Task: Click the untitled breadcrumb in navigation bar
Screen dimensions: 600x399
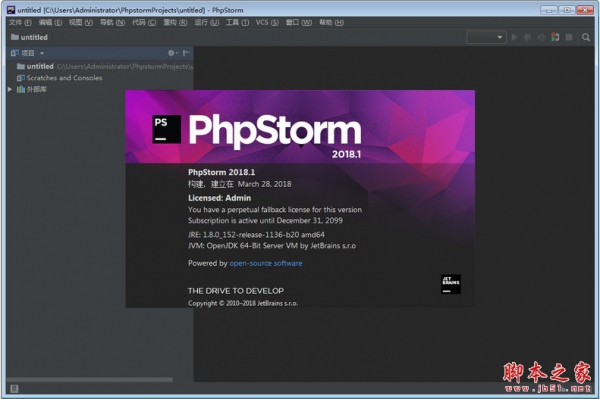Action: (29, 37)
